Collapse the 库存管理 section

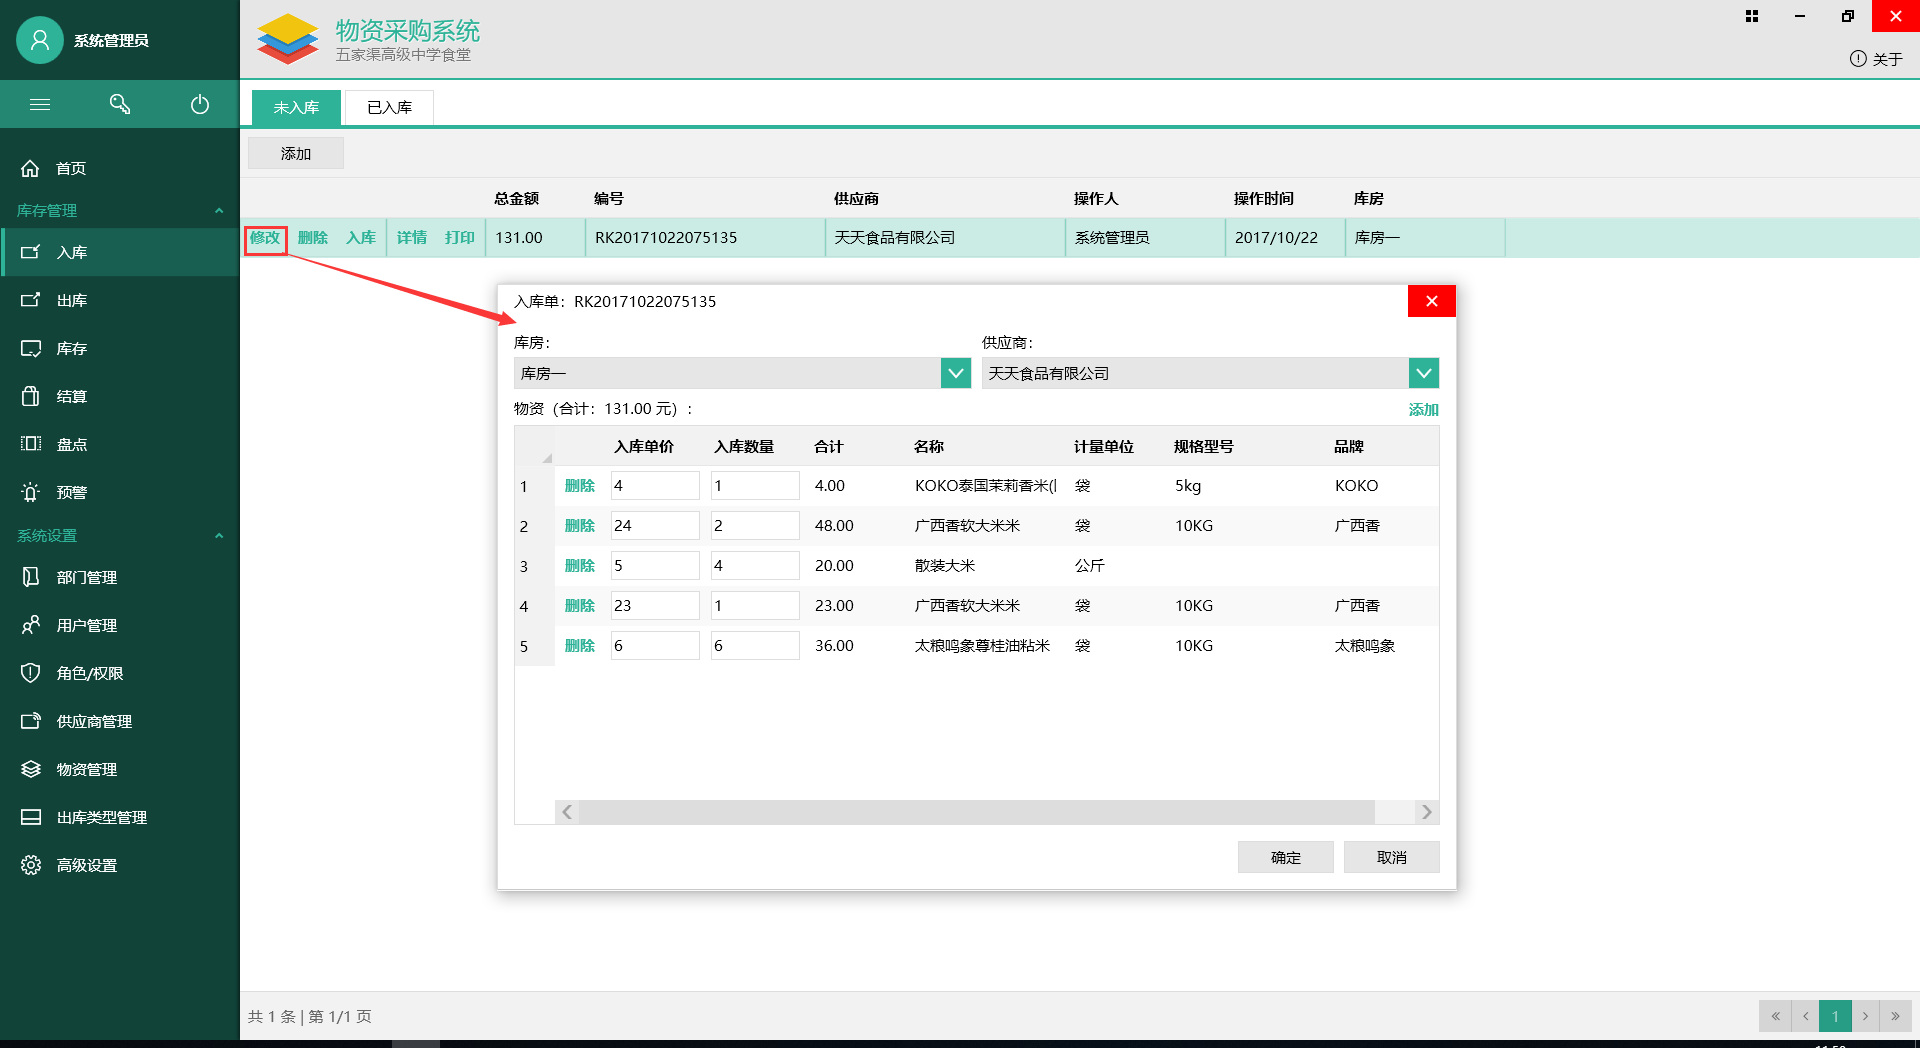pyautogui.click(x=219, y=210)
